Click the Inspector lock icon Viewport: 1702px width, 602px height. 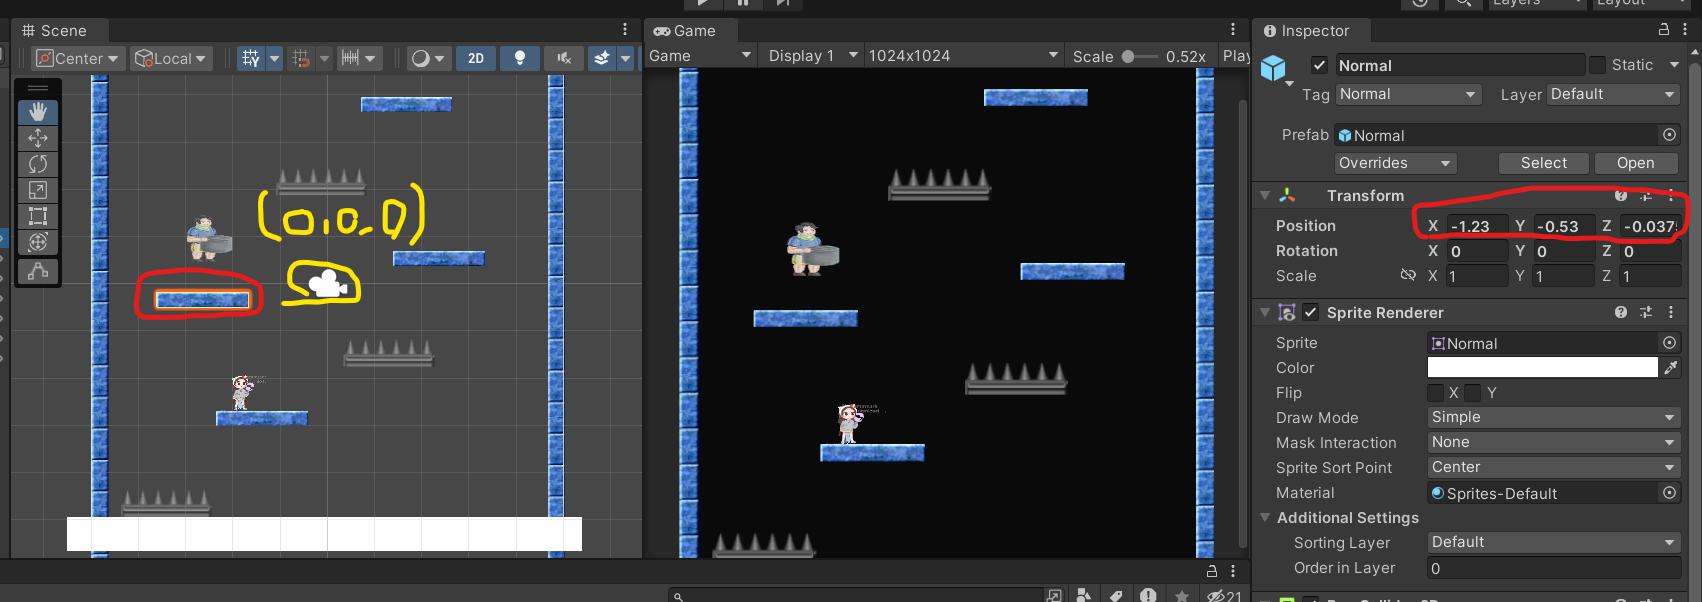[x=1664, y=30]
